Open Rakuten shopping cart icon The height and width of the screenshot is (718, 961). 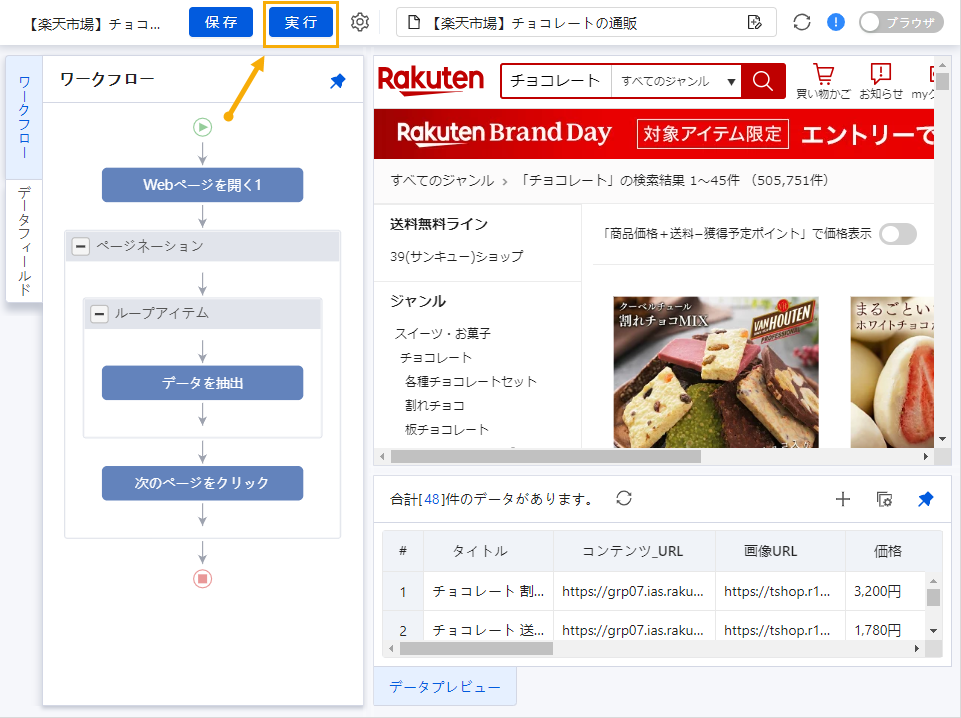tap(823, 81)
